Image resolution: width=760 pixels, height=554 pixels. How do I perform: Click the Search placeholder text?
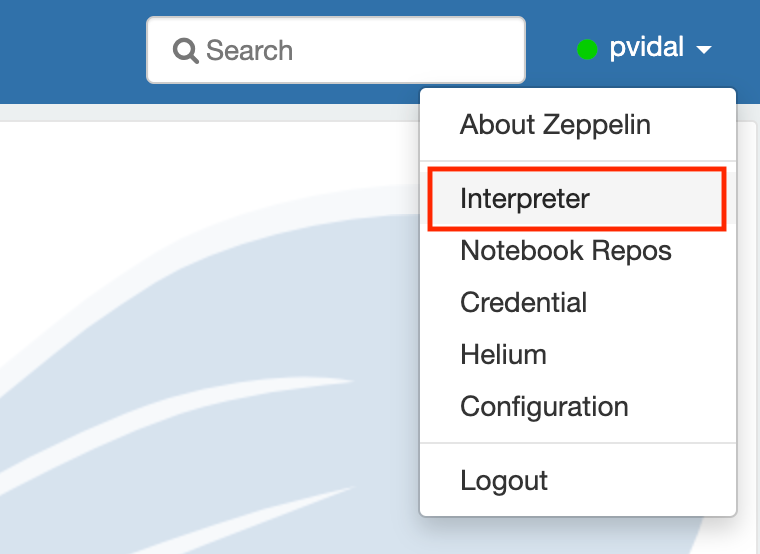pos(250,50)
